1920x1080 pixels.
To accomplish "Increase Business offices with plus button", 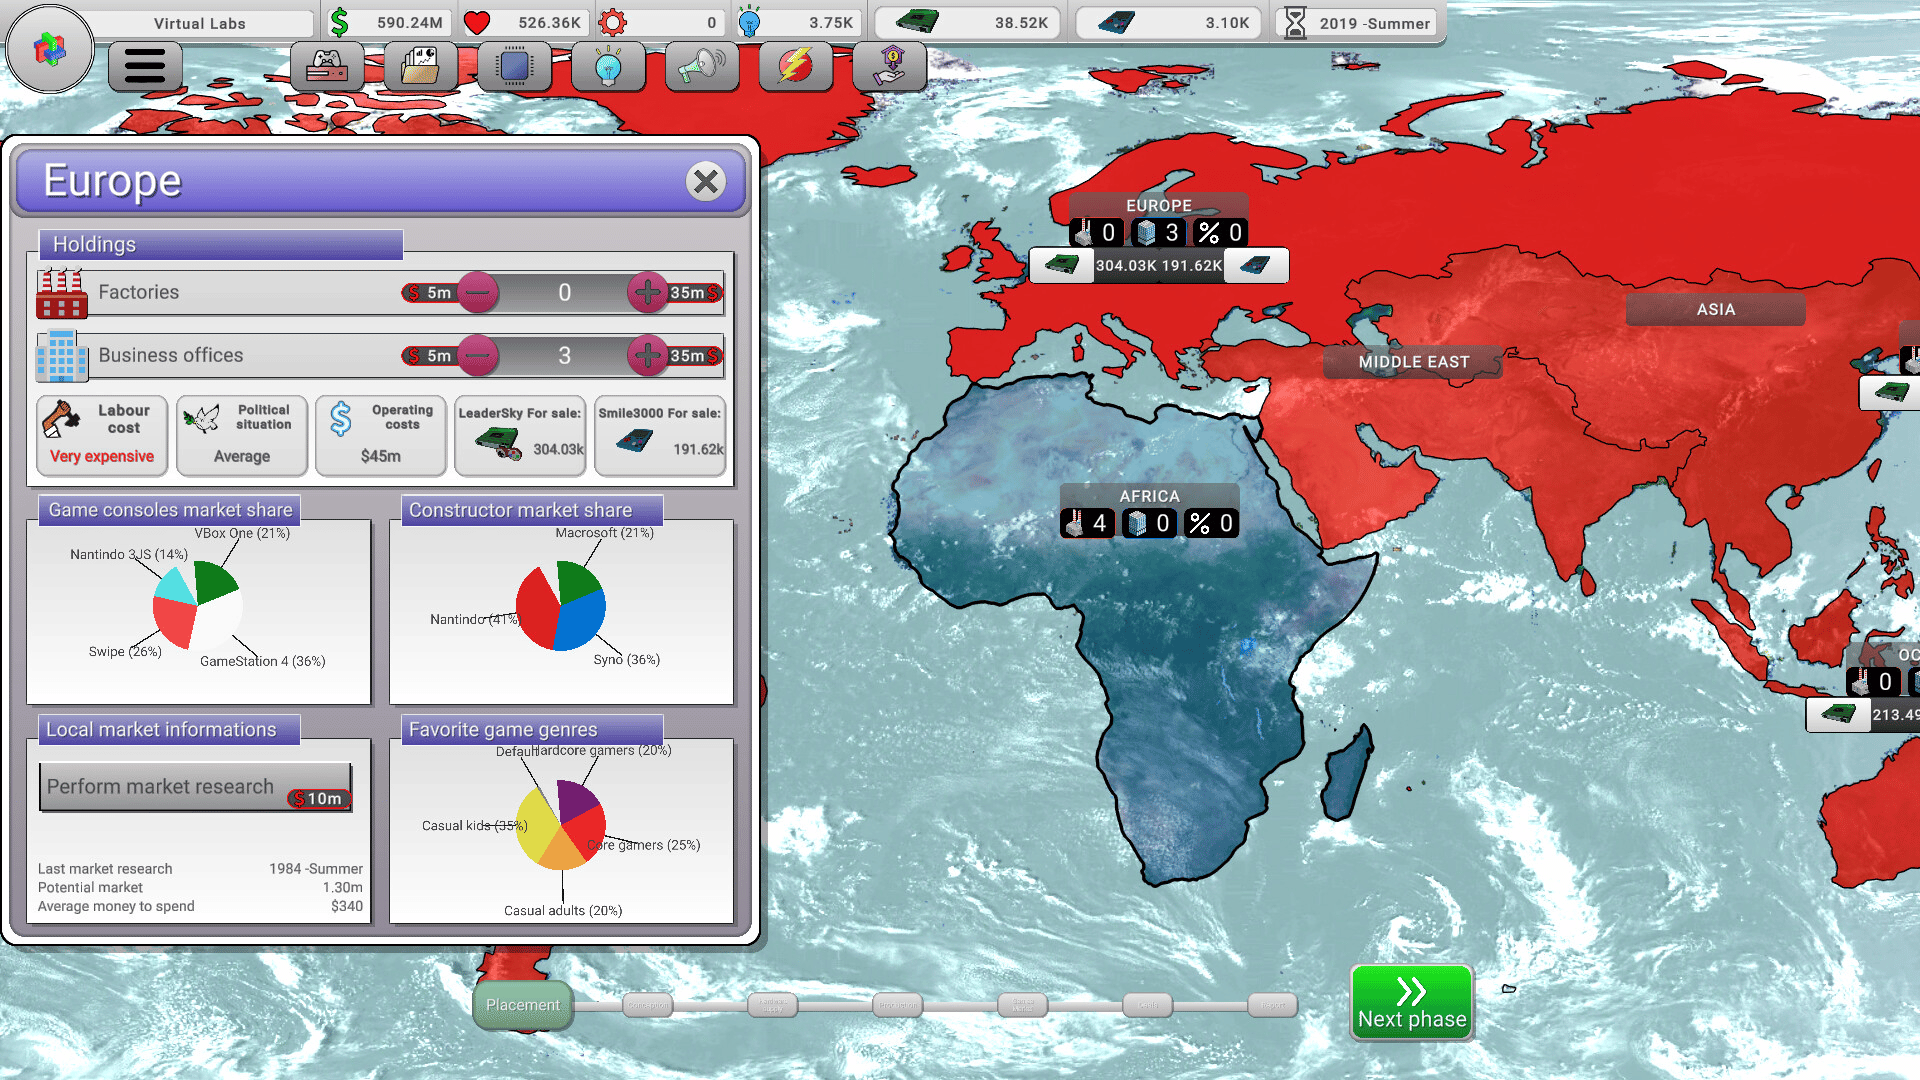I will (x=648, y=355).
